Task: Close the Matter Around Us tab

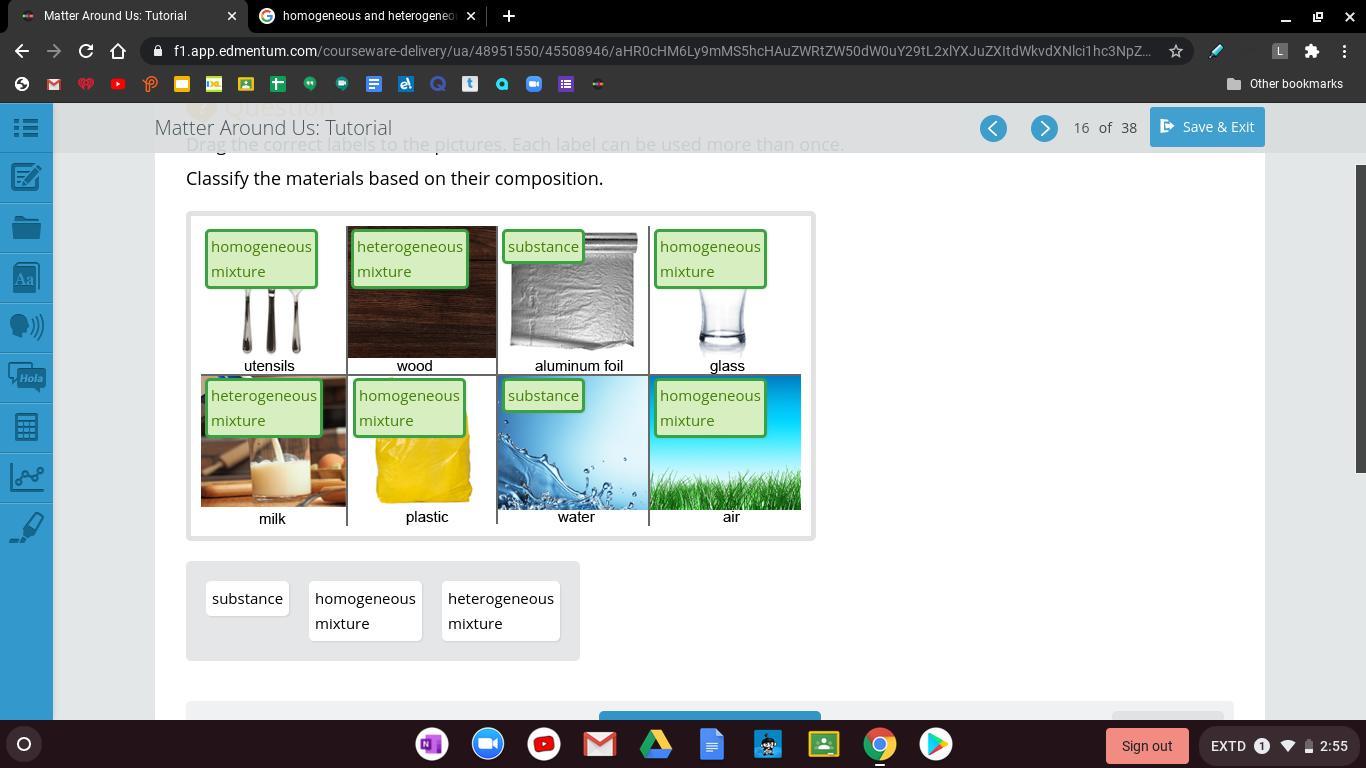Action: (231, 16)
